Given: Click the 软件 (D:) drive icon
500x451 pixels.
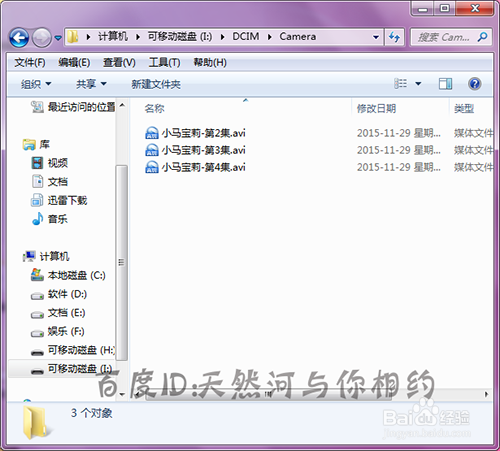Looking at the screenshot, I should [x=37, y=296].
